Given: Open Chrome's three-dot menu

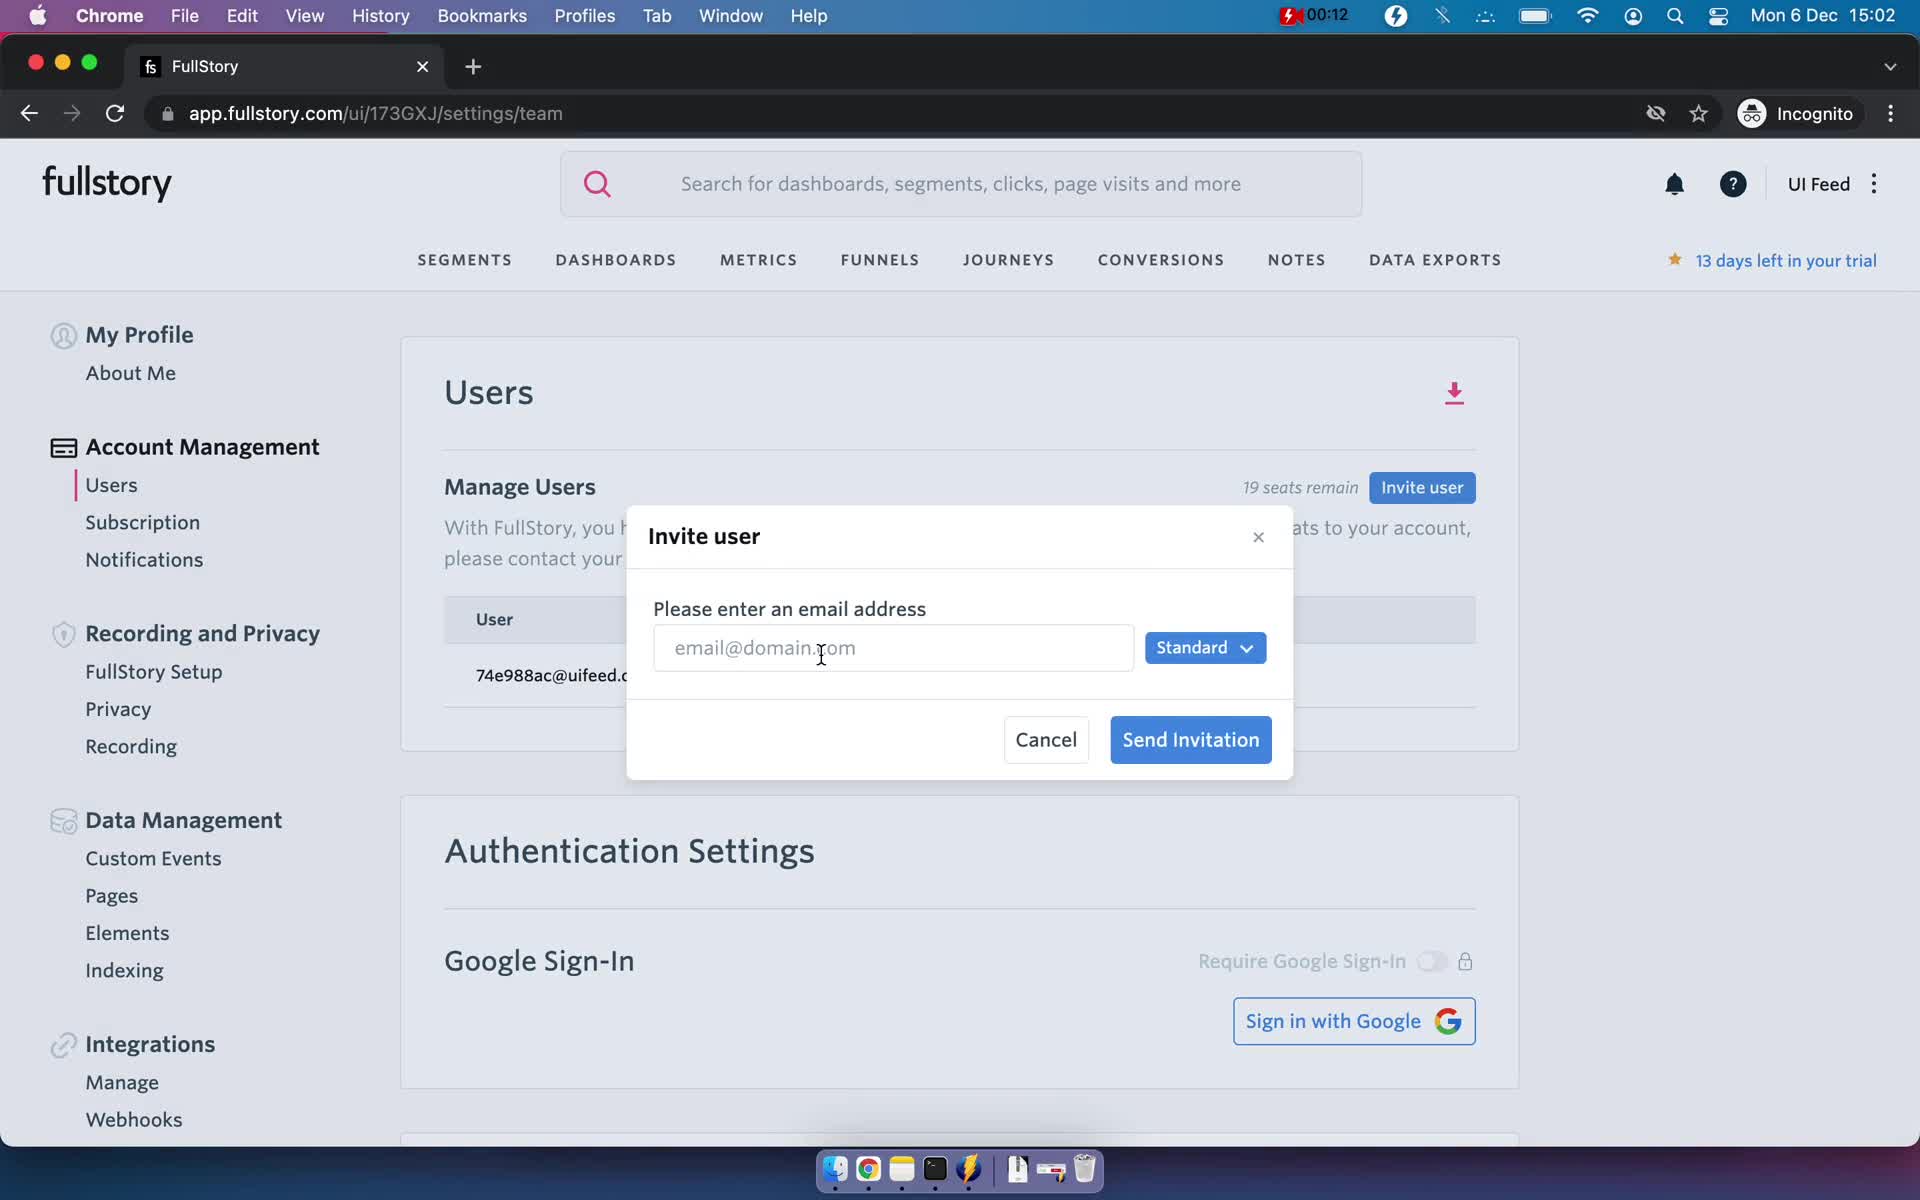Looking at the screenshot, I should pos(1890,114).
